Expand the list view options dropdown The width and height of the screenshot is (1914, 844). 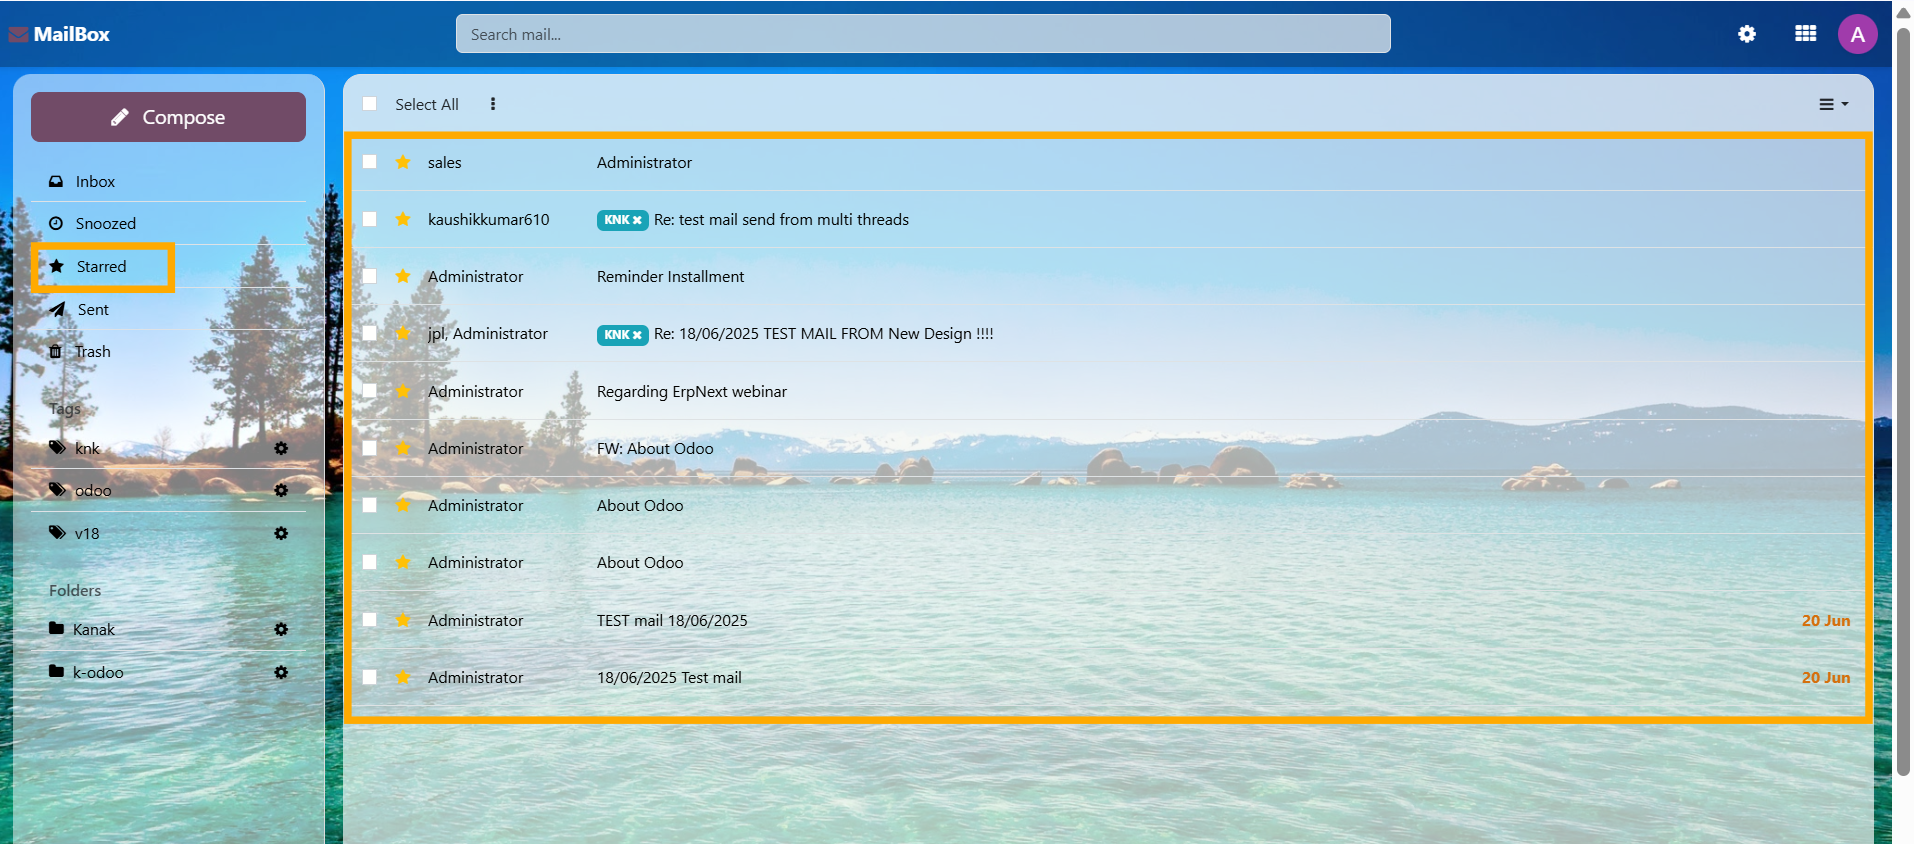coord(1833,104)
